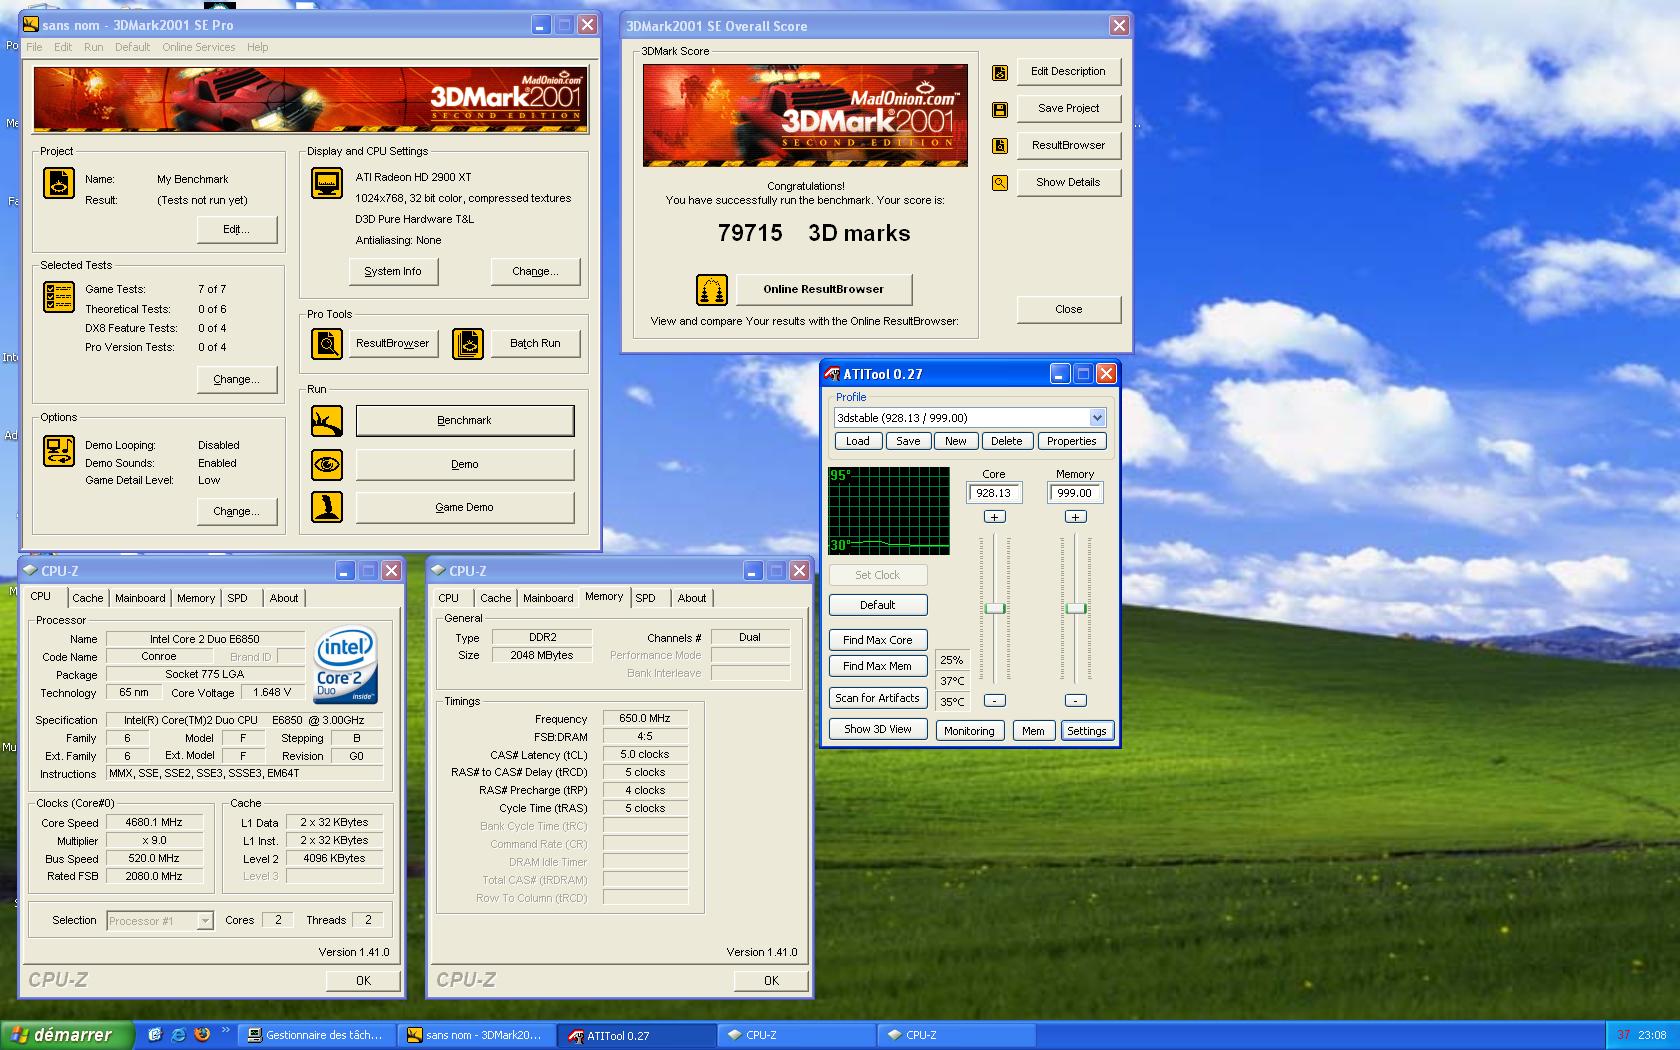
Task: Click the System Info button
Action: tap(393, 271)
